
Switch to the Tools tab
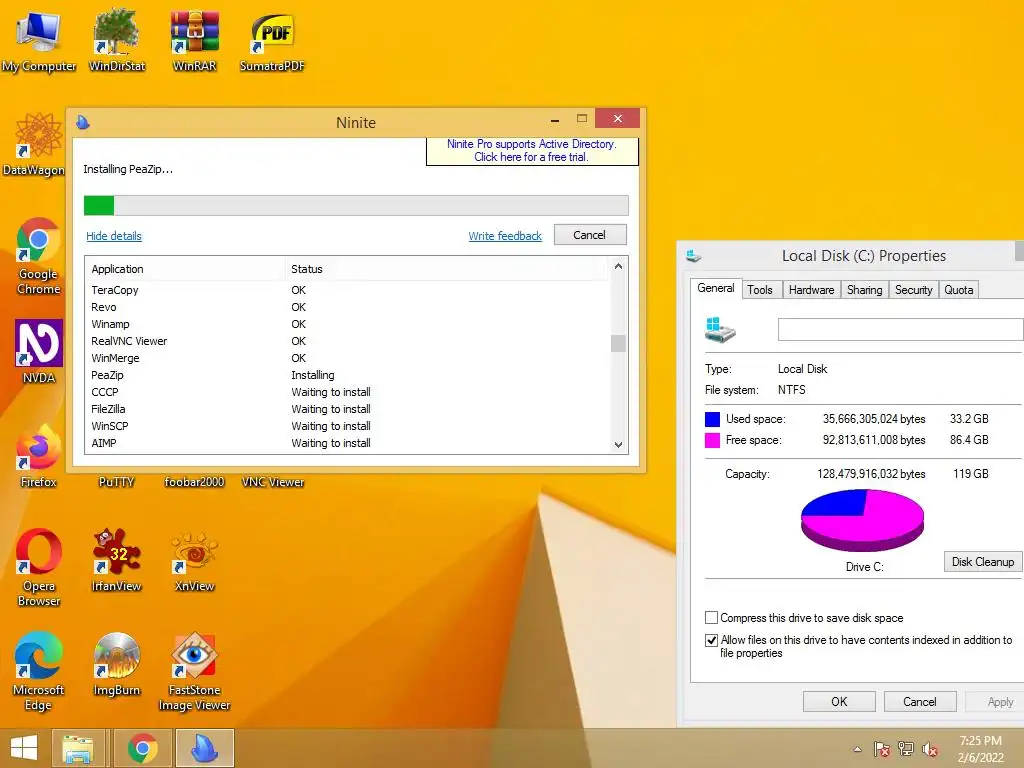pos(760,289)
